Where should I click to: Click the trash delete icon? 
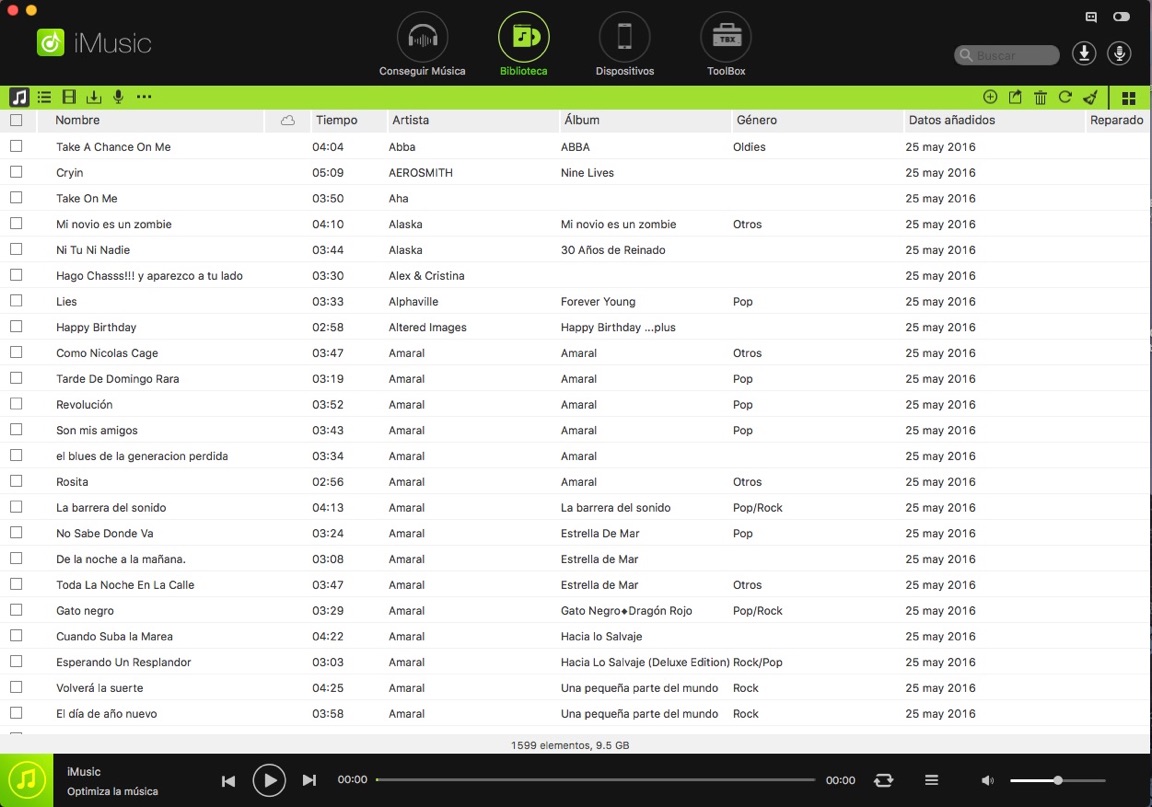1040,97
